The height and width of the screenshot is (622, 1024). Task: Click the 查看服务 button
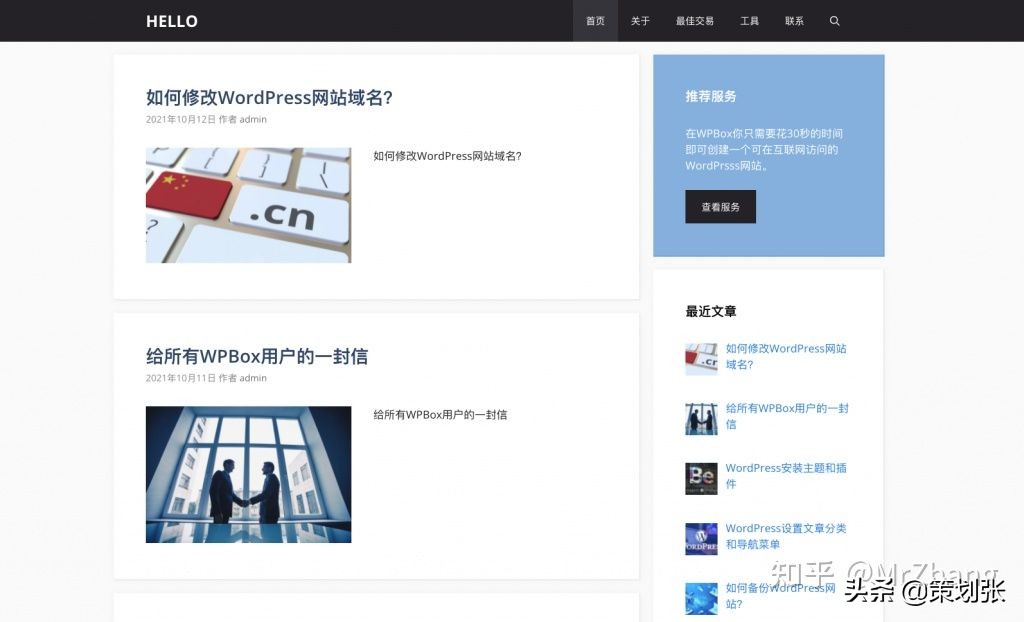(x=720, y=206)
